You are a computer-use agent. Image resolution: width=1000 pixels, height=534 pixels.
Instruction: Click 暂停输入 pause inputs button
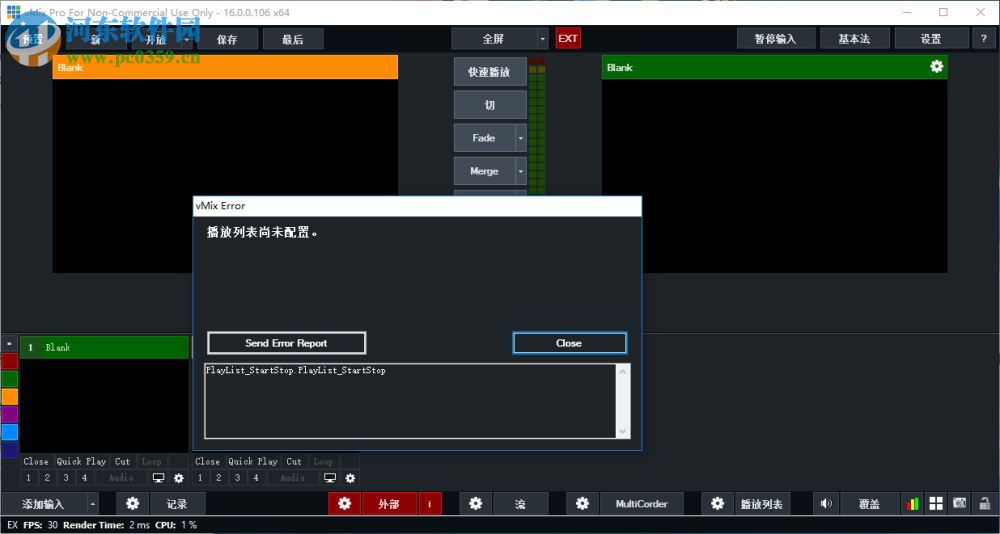point(776,39)
